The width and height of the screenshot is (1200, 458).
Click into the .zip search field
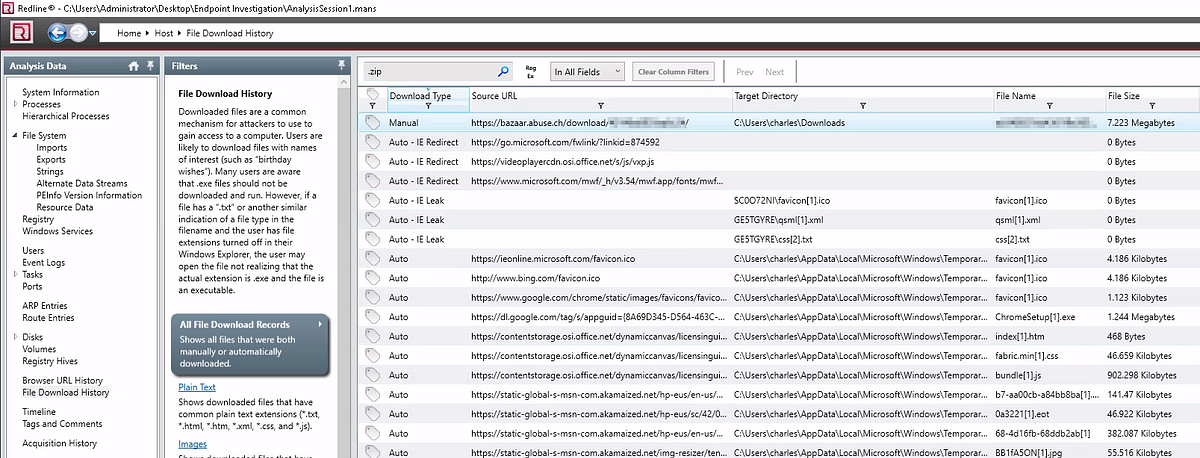(430, 72)
